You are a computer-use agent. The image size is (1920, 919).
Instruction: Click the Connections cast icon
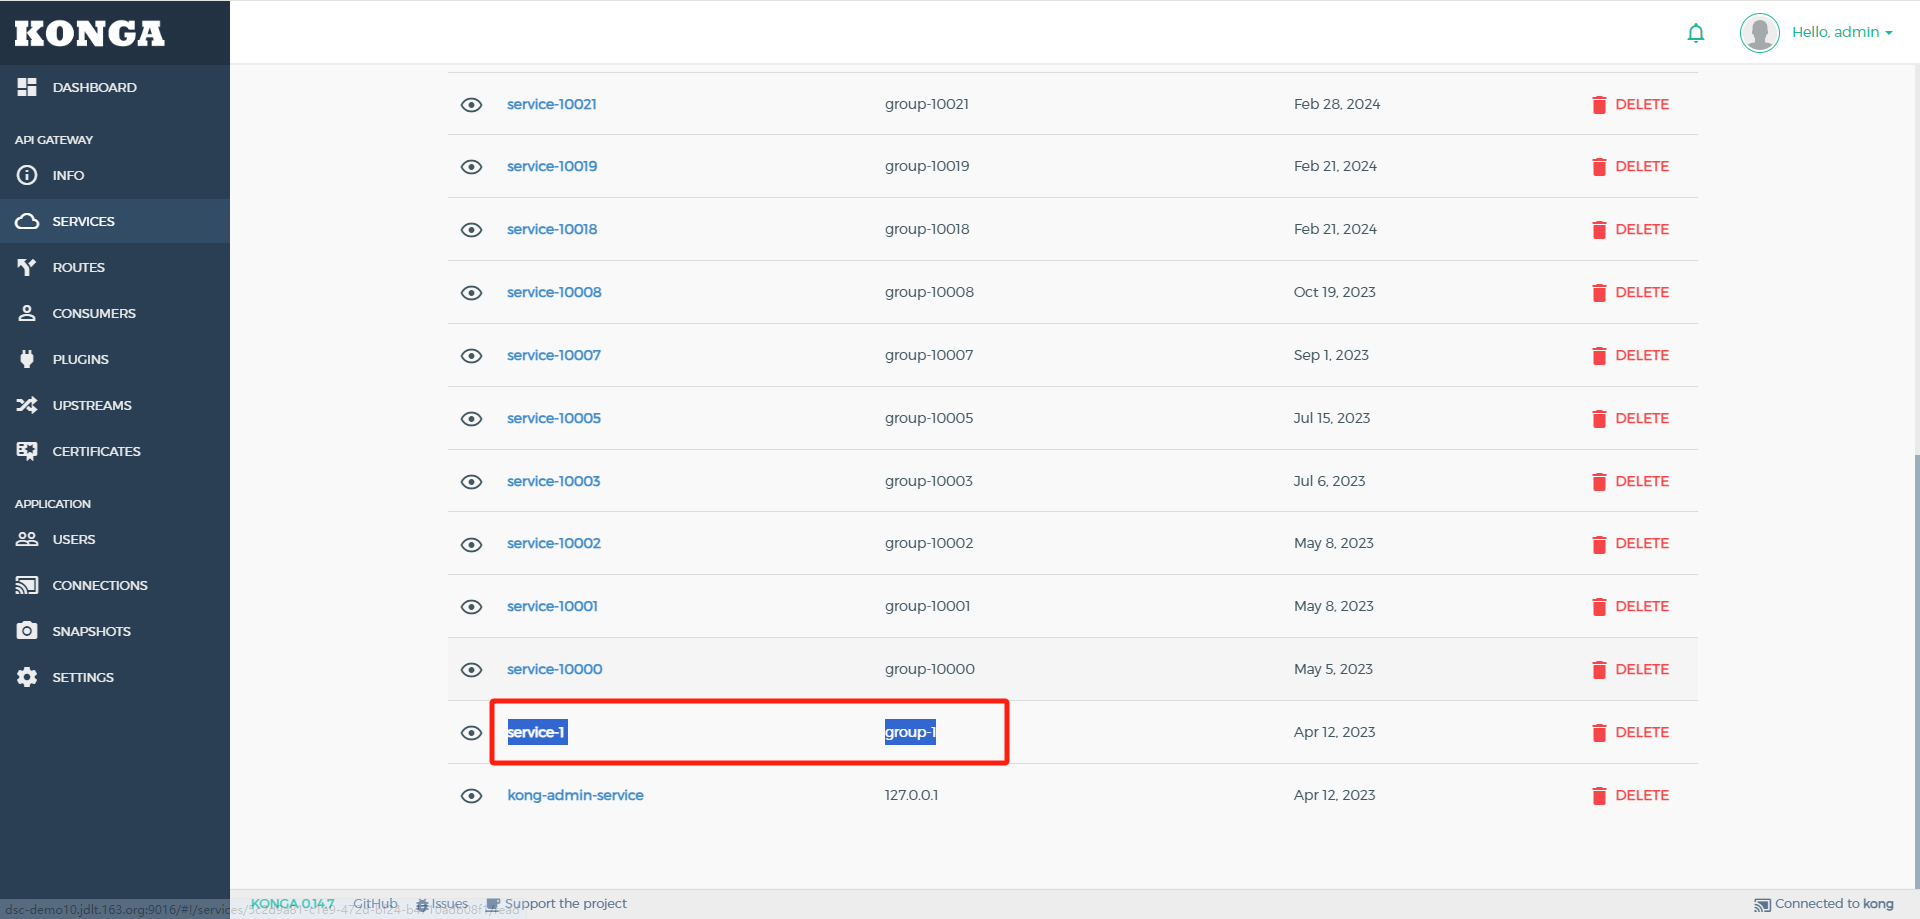coord(27,585)
